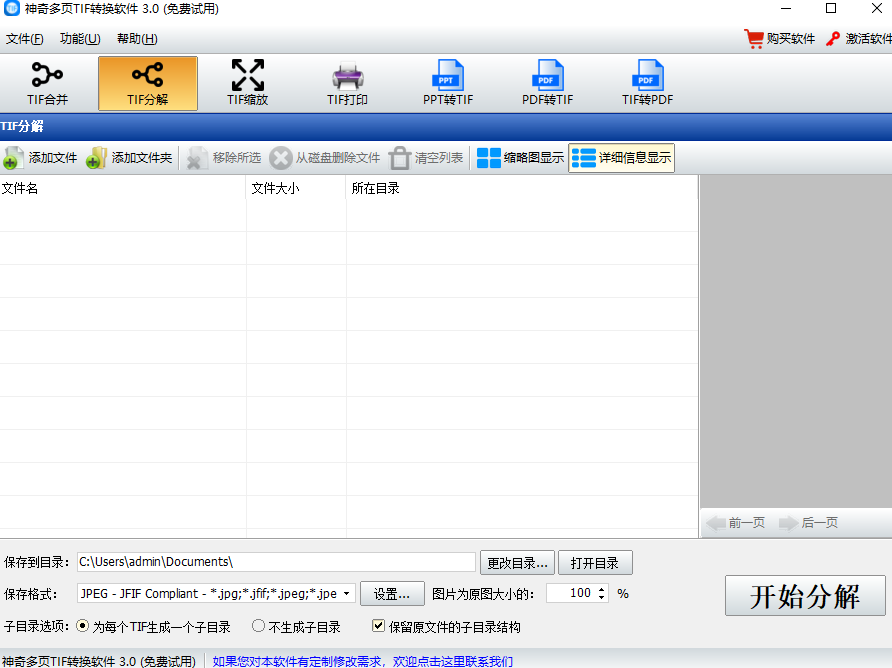Select the TIF转PDF function
892x668 pixels.
click(647, 83)
